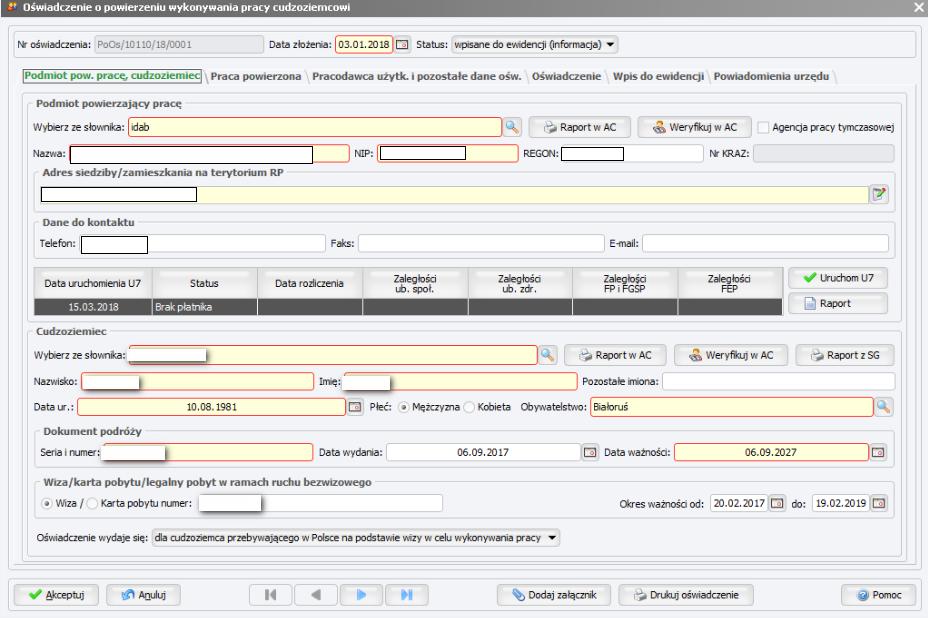Switch to Podmiot pow. pracę, cudzoziemiec tab

click(112, 76)
